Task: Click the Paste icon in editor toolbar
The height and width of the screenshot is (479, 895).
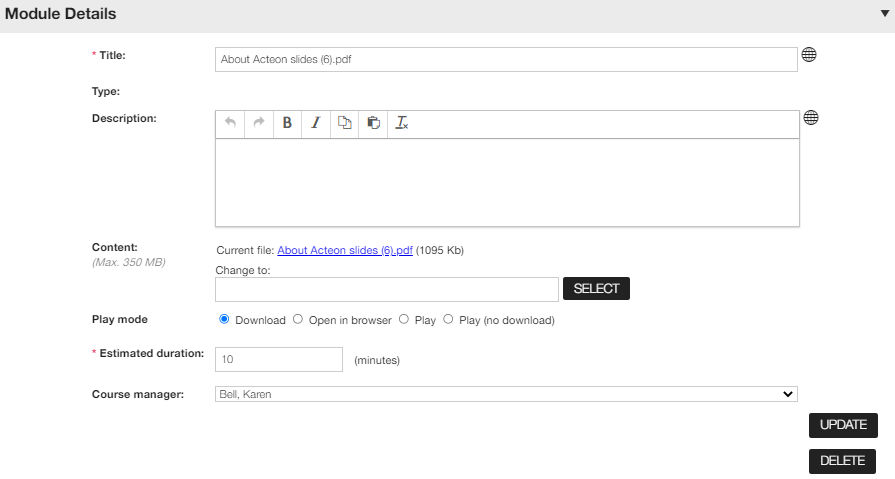Action: tap(373, 123)
